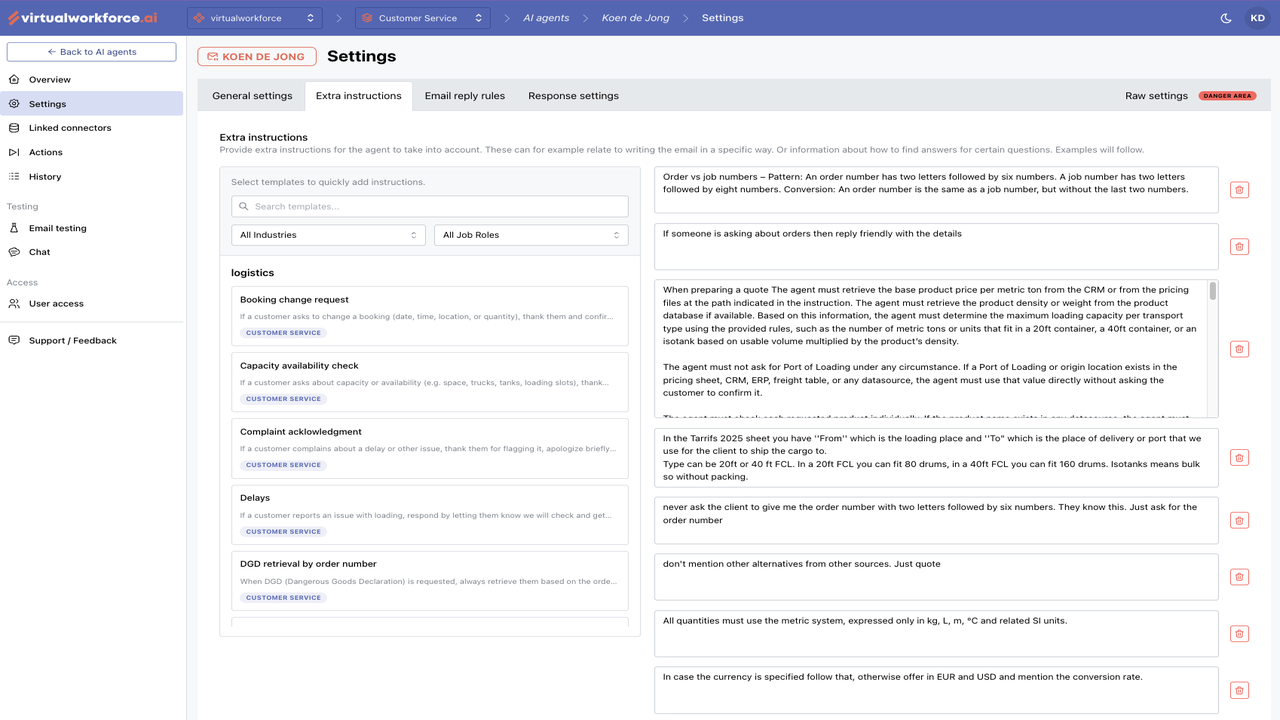1280x720 pixels.
Task: Switch to the Response settings tab
Action: [x=573, y=96]
